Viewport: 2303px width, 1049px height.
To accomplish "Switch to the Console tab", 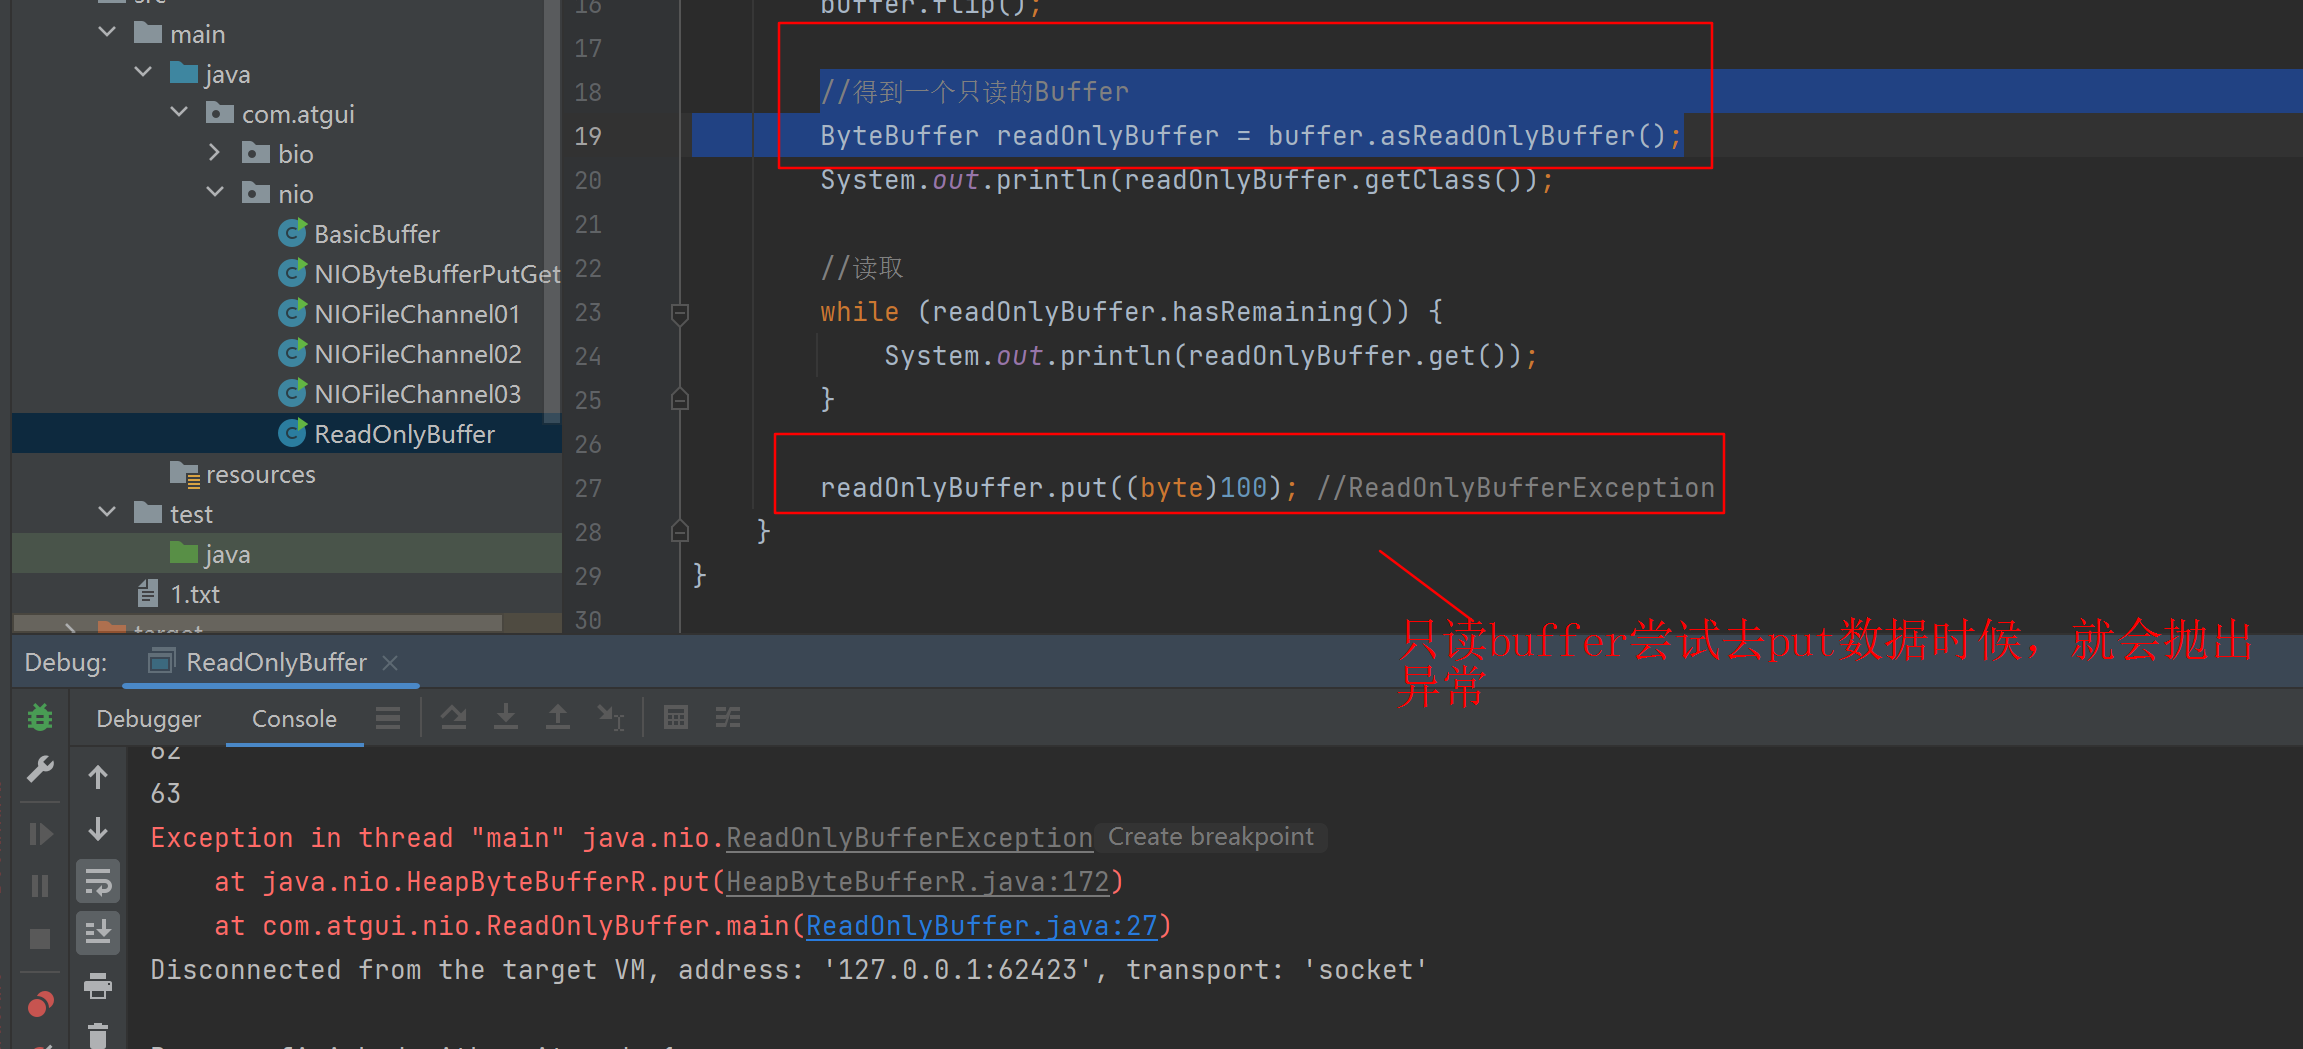I will point(294,719).
